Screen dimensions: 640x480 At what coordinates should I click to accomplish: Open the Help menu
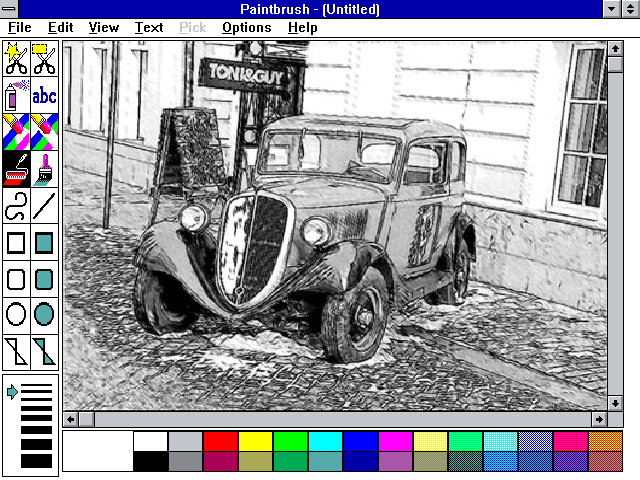[x=302, y=28]
